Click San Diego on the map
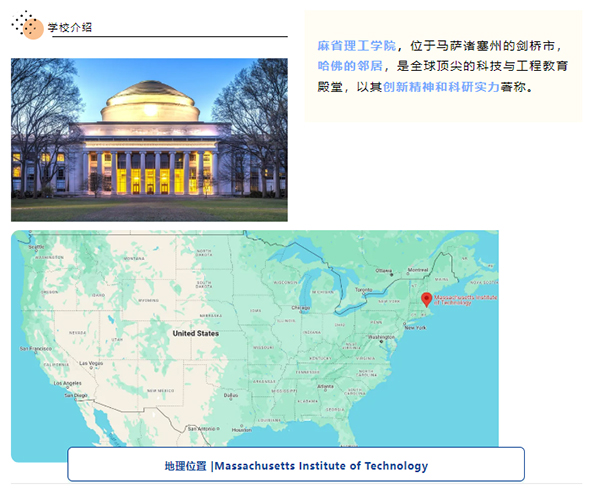 [76, 395]
